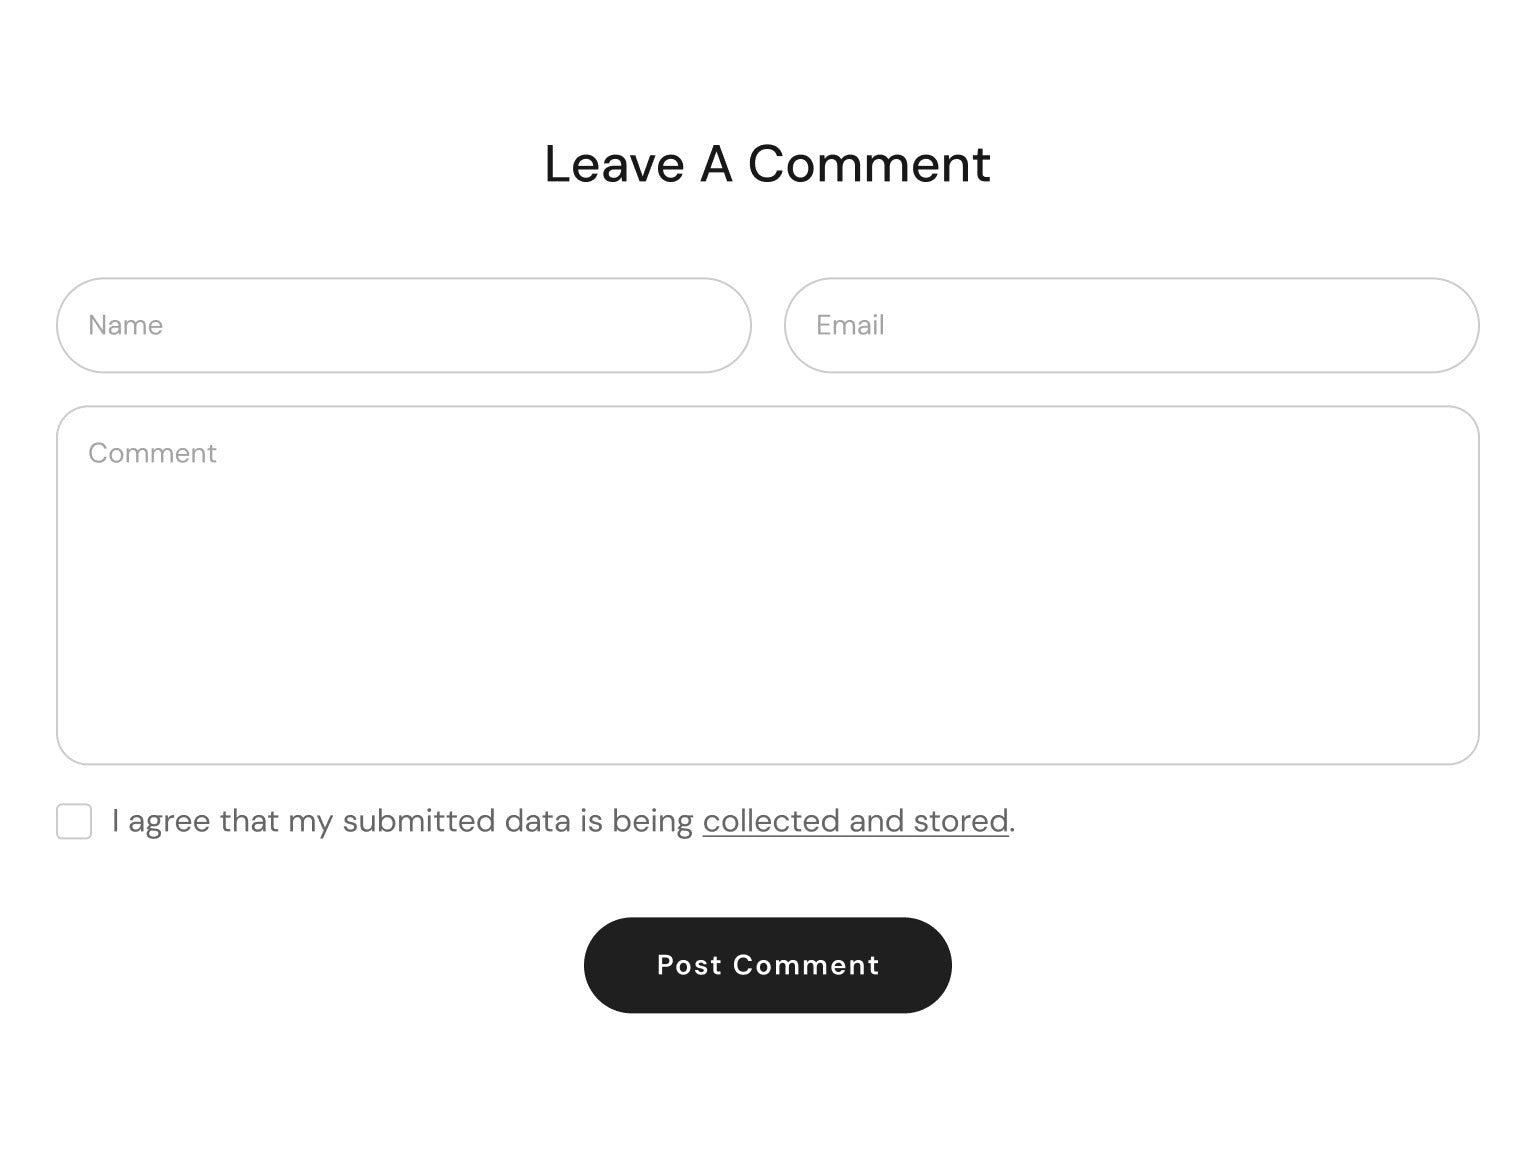The image size is (1536, 1152).
Task: Click inside the Comment text area
Action: (767, 585)
